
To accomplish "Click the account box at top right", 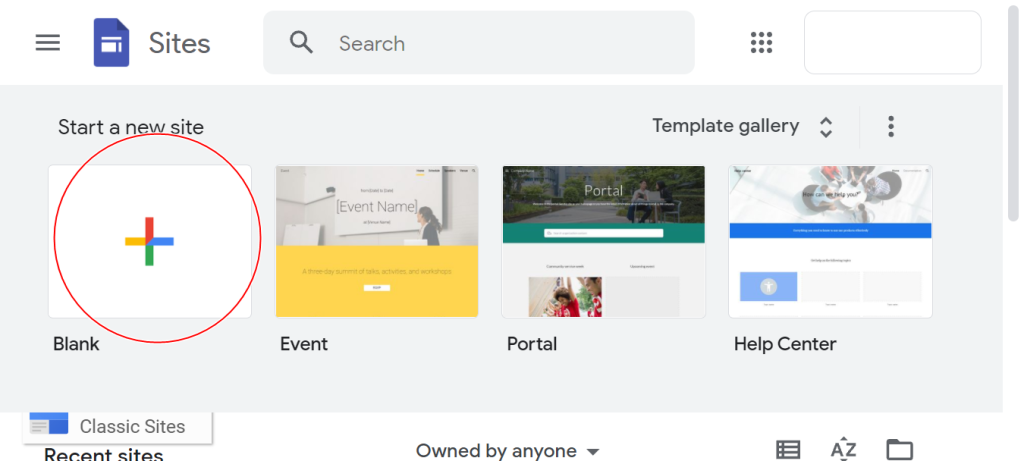I will coord(893,42).
